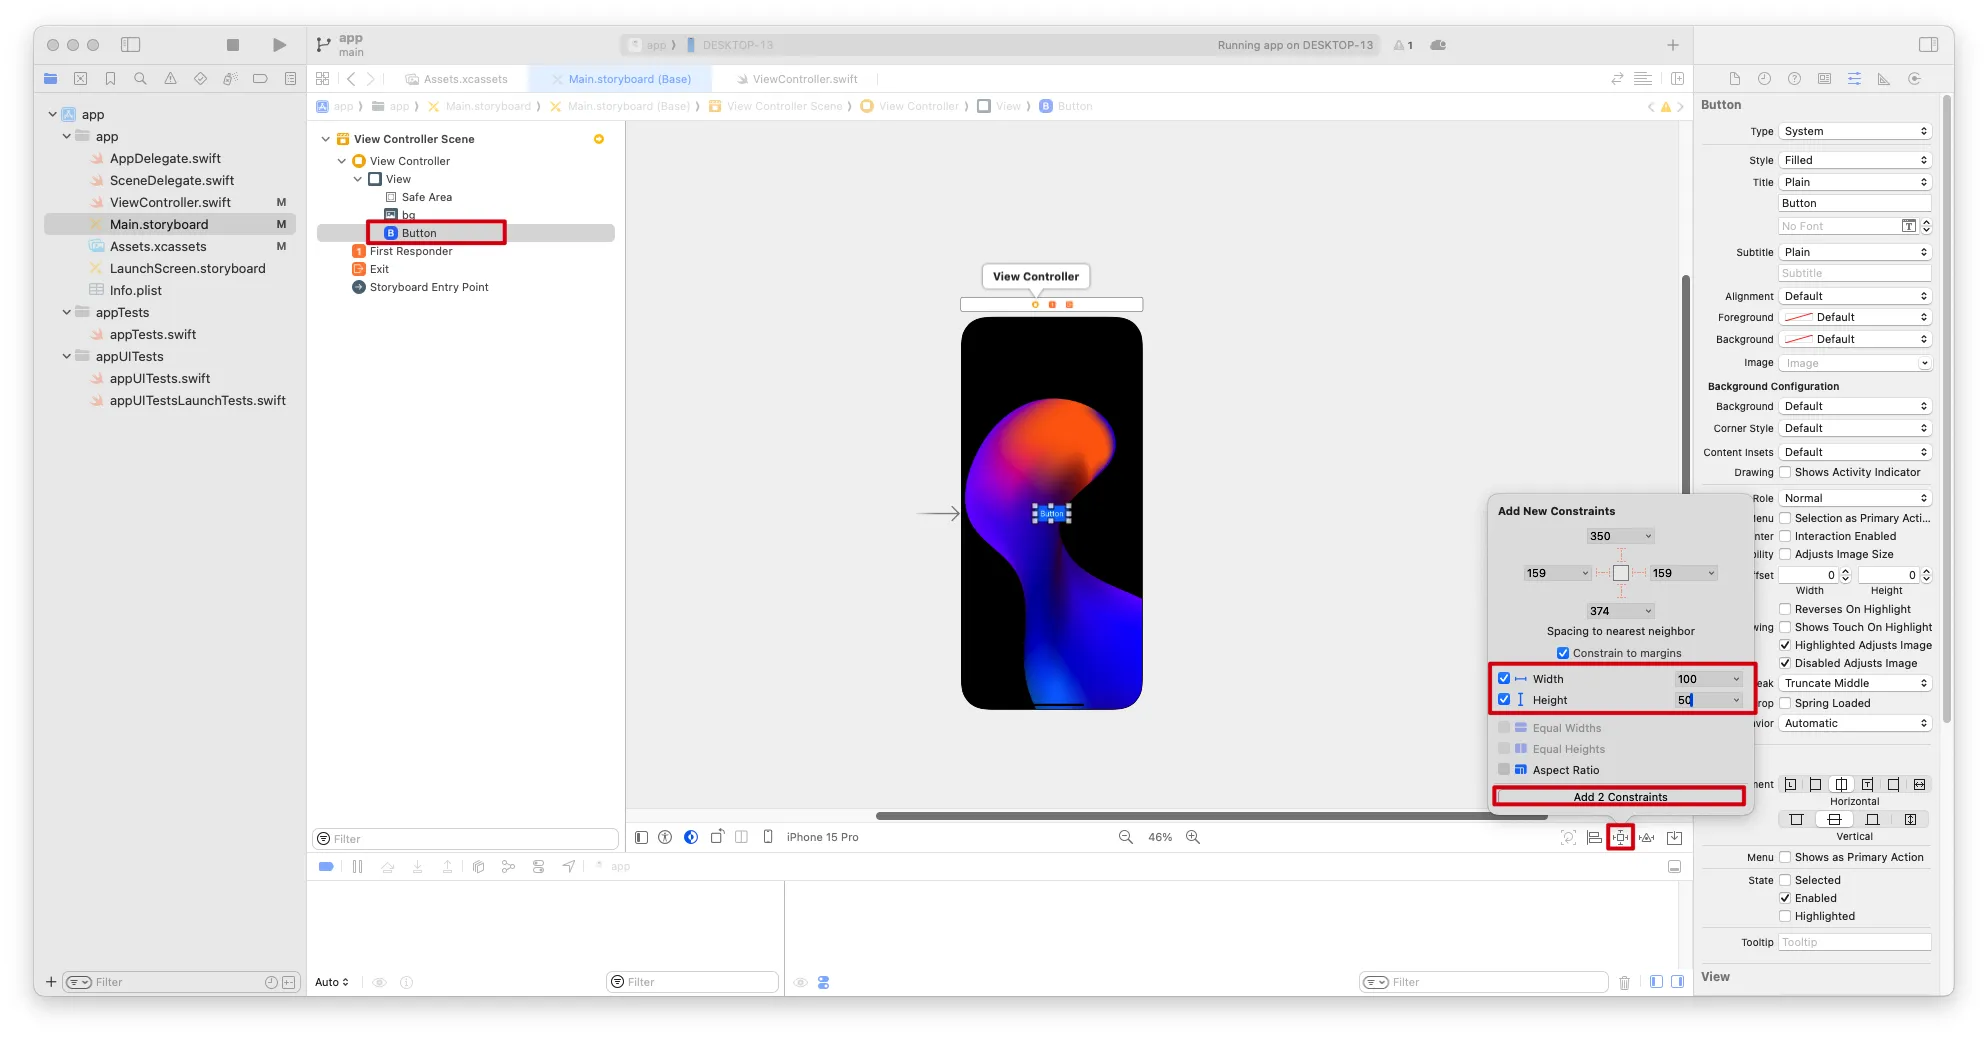Open the Align constraints tool
This screenshot has width=1988, height=1038.
click(x=1594, y=838)
